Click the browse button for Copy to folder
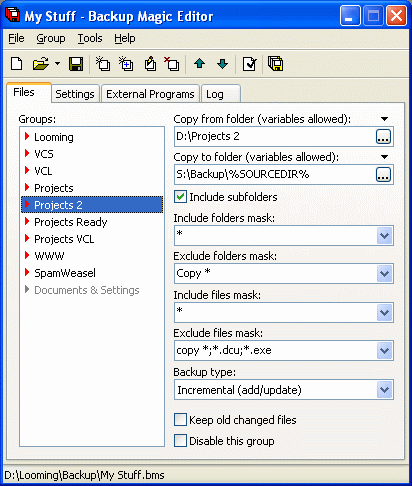412x486 pixels. tap(383, 174)
